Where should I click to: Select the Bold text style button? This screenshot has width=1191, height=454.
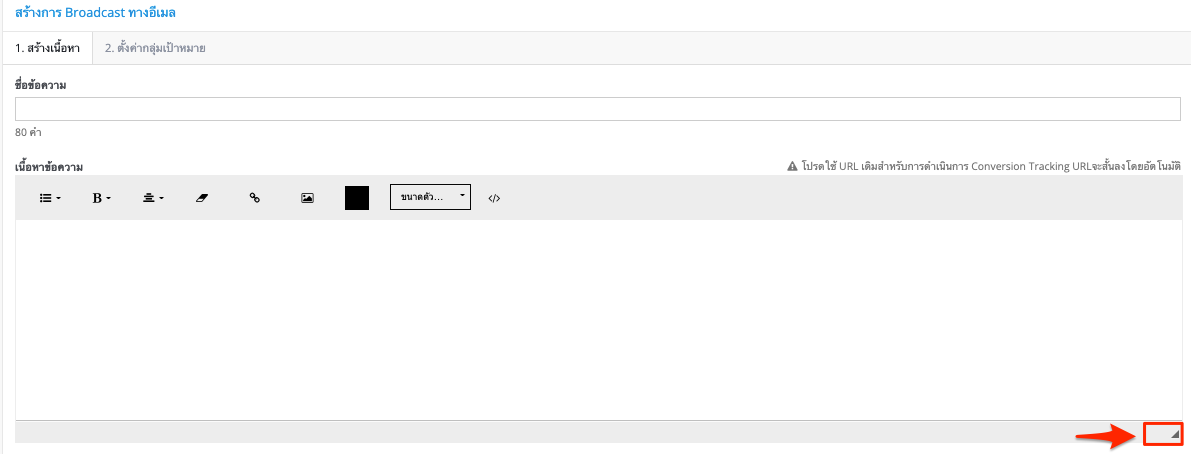tap(102, 198)
